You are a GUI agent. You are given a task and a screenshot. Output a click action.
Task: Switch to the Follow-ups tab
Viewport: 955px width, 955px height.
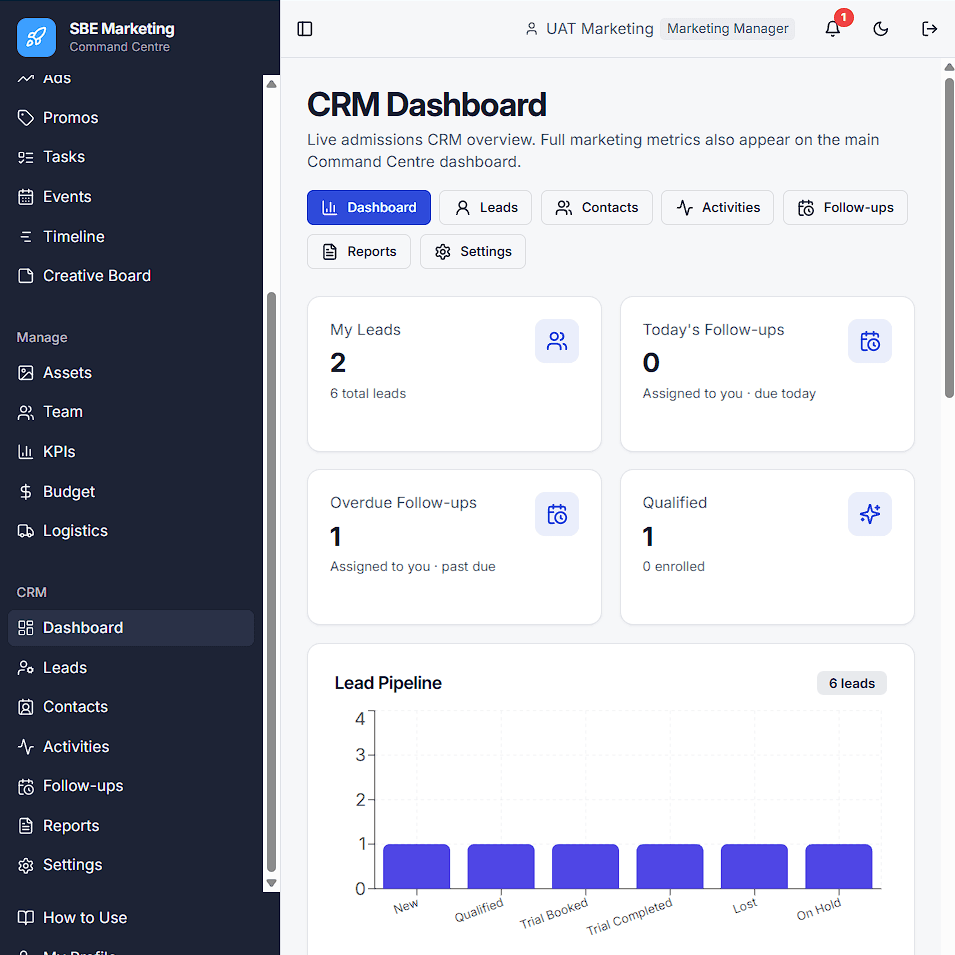point(845,208)
